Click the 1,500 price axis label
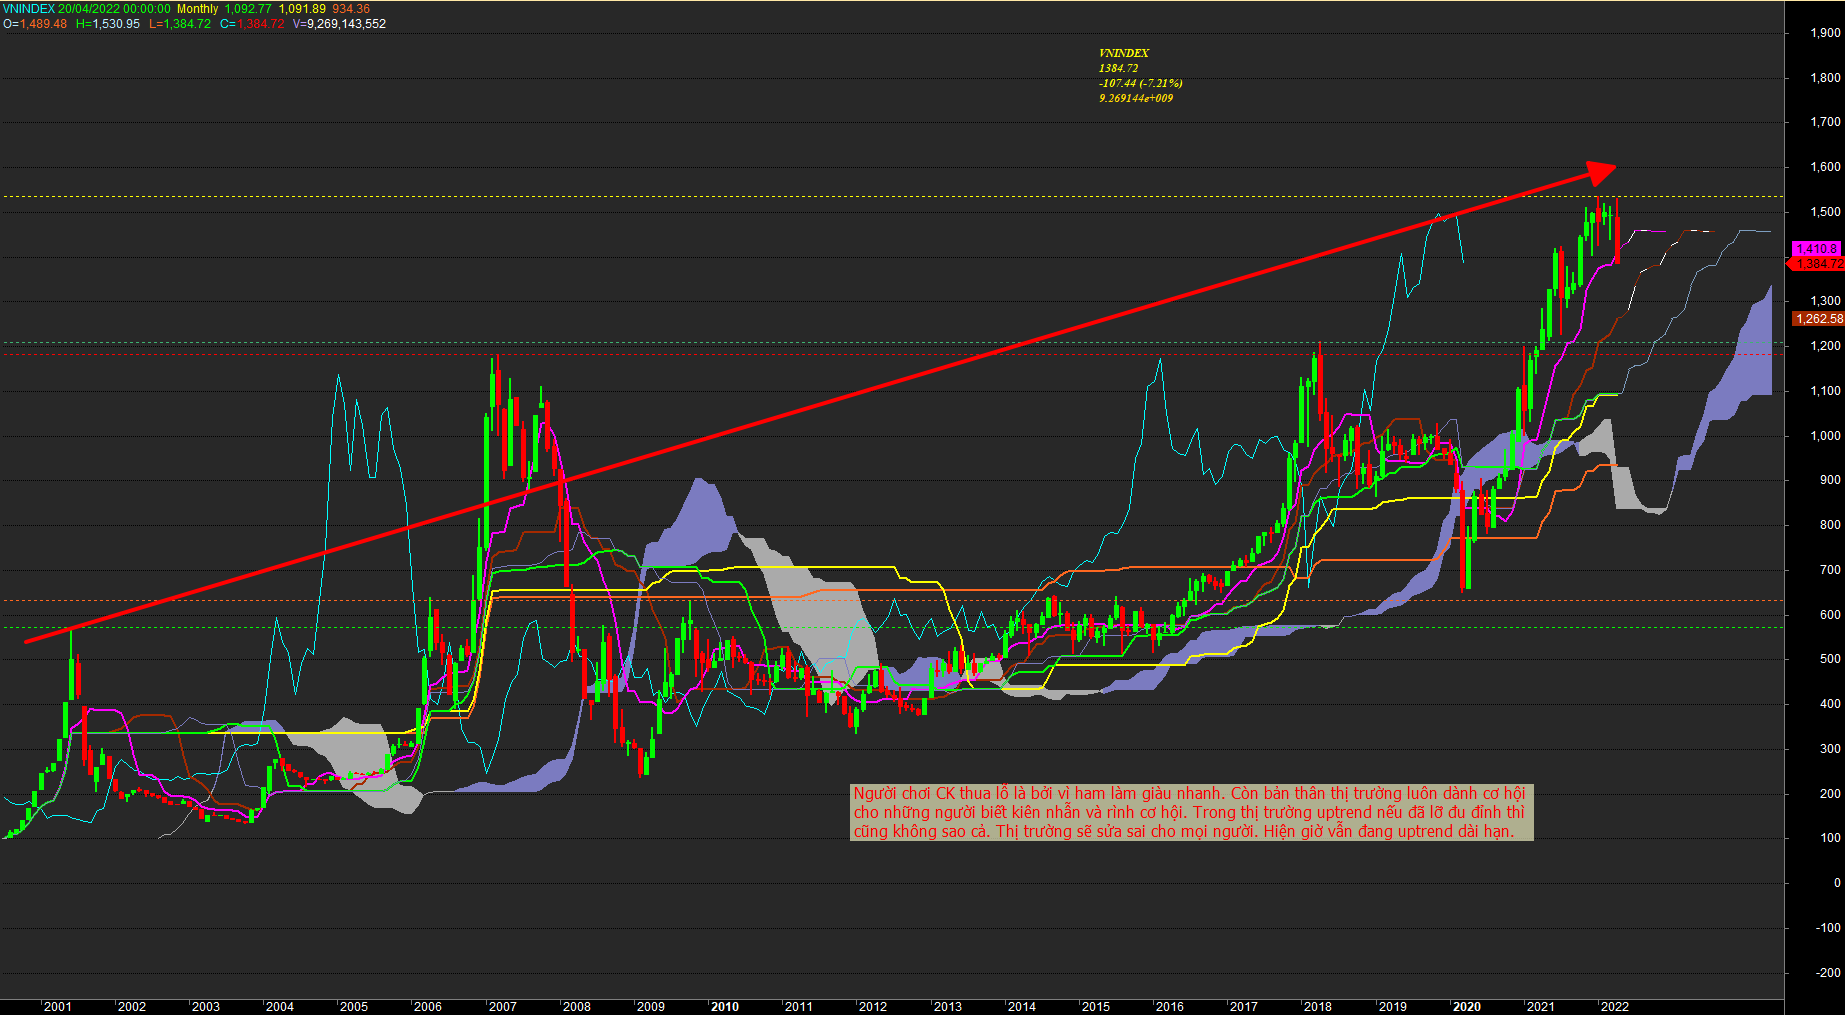The width and height of the screenshot is (1845, 1015). [x=1826, y=212]
